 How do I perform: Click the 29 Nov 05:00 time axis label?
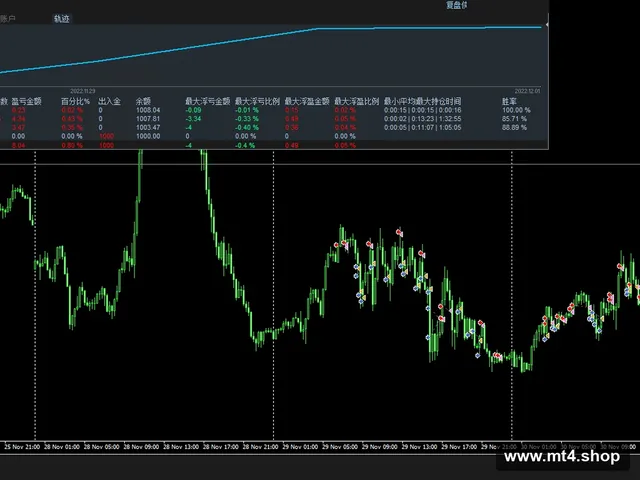click(x=340, y=447)
